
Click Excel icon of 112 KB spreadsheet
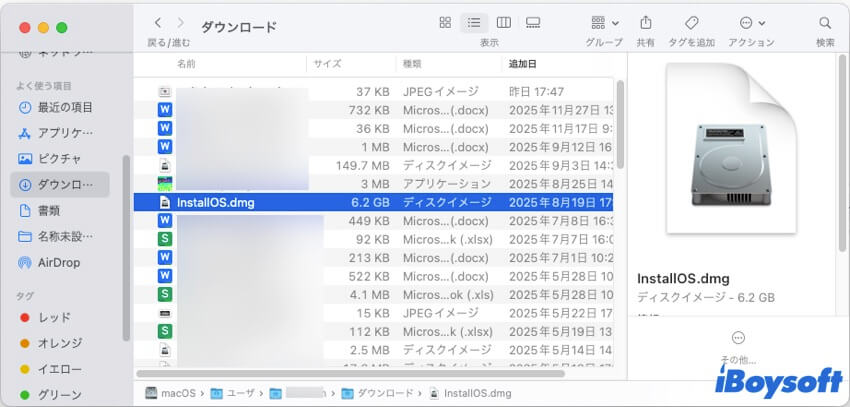click(x=165, y=331)
